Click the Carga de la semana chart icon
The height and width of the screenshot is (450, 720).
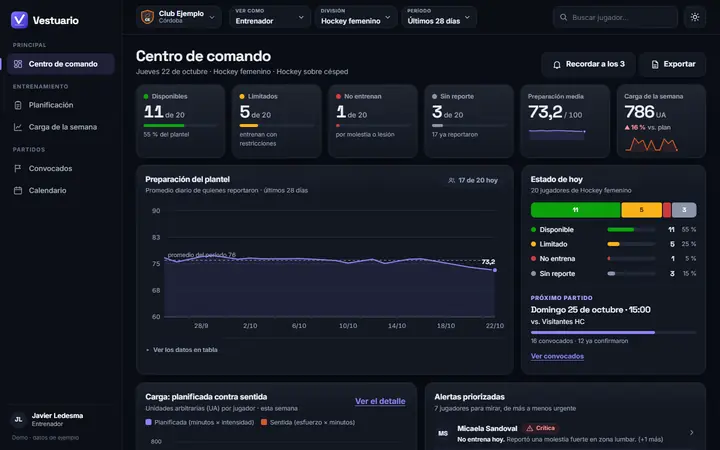click(18, 127)
